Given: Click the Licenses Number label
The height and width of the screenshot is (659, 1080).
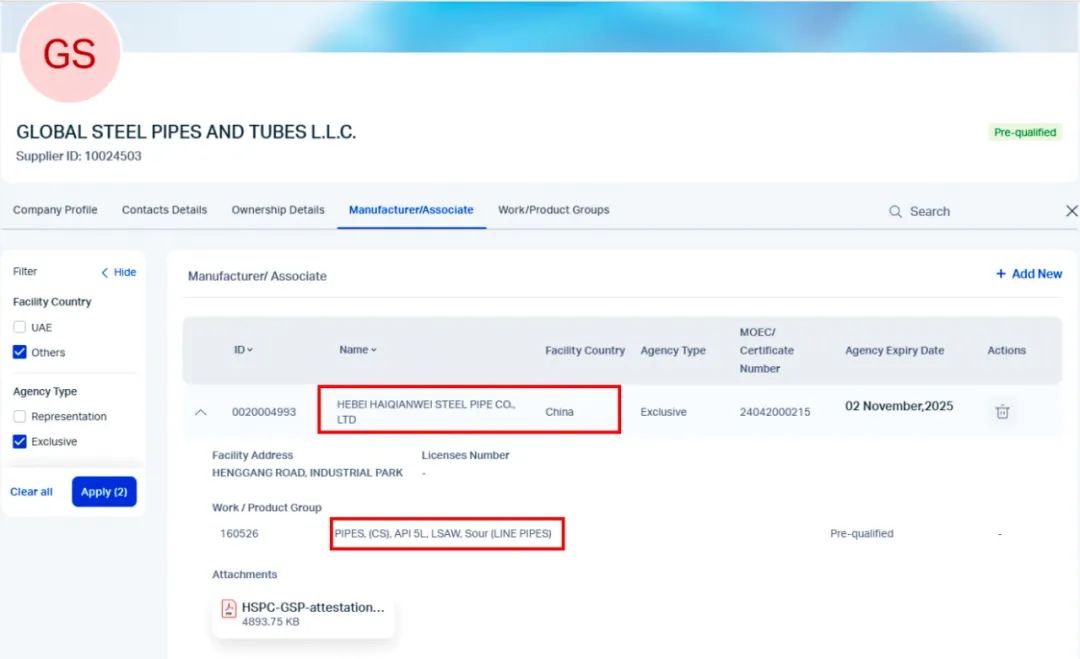Looking at the screenshot, I should 466,455.
